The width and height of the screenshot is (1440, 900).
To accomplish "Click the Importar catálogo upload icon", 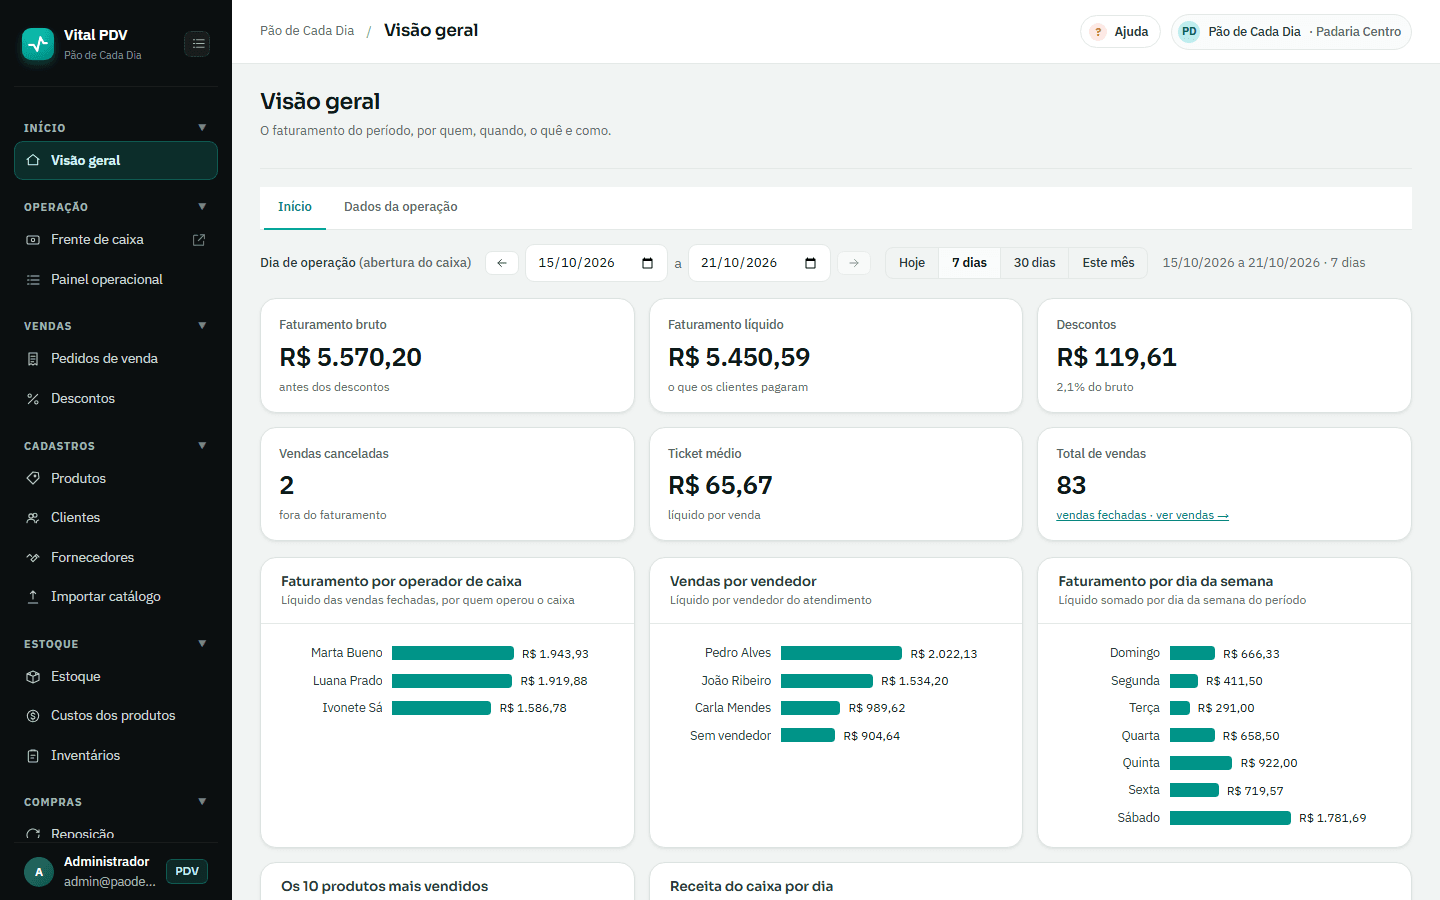I will [x=33, y=597].
